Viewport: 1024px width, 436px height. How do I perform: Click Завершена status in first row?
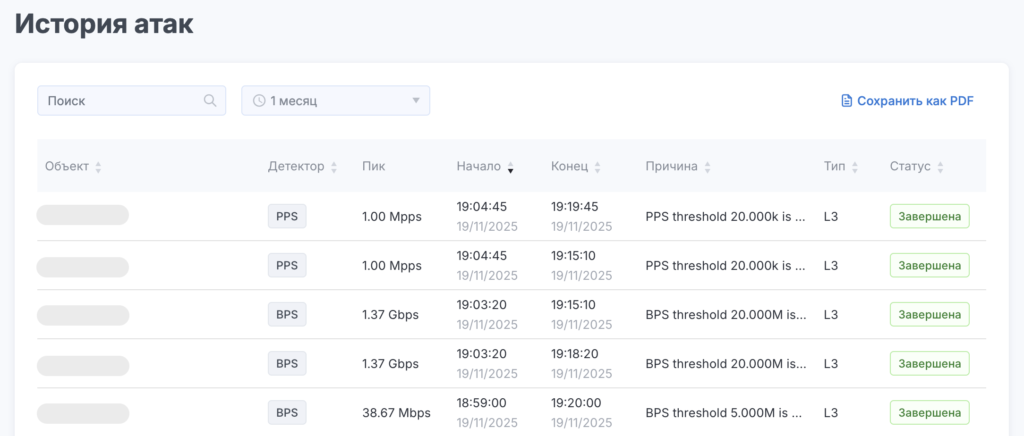[929, 216]
